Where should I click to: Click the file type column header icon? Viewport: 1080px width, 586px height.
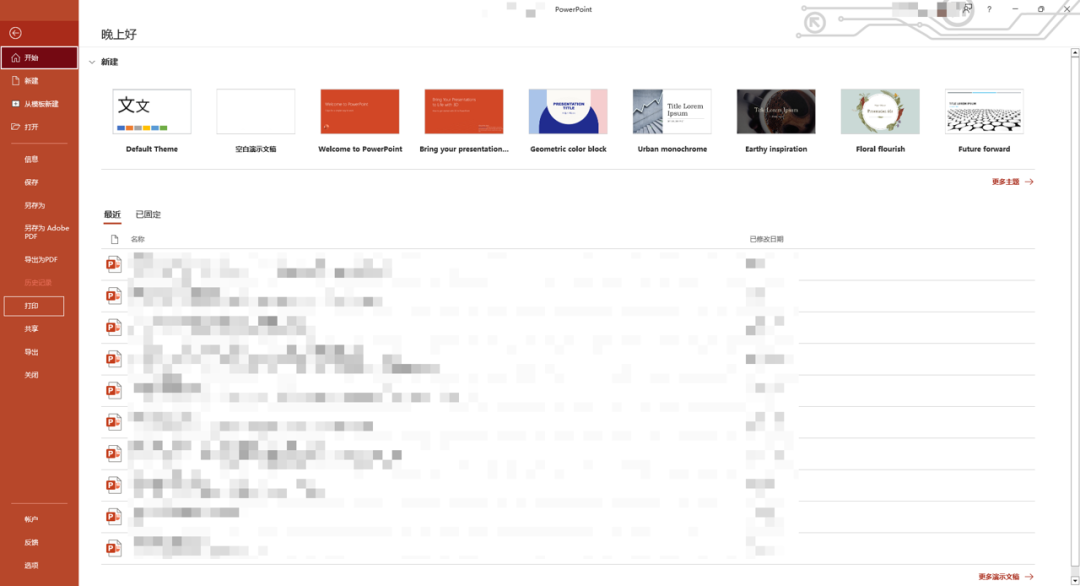(114, 239)
